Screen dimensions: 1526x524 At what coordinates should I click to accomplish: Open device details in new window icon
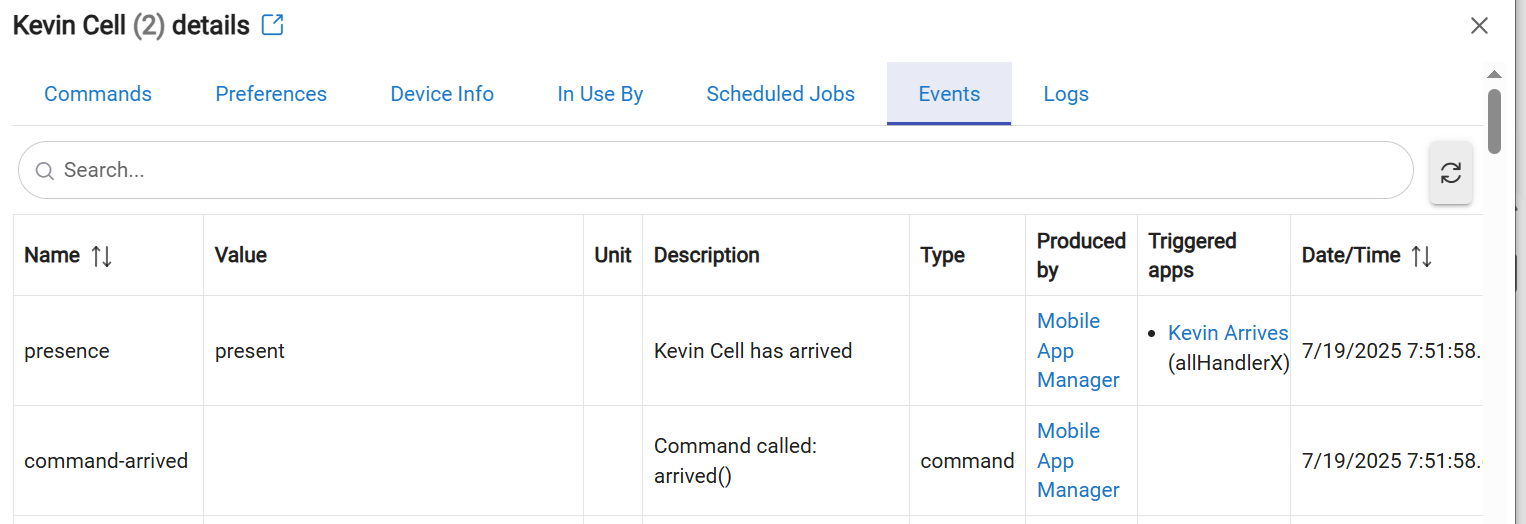point(272,25)
